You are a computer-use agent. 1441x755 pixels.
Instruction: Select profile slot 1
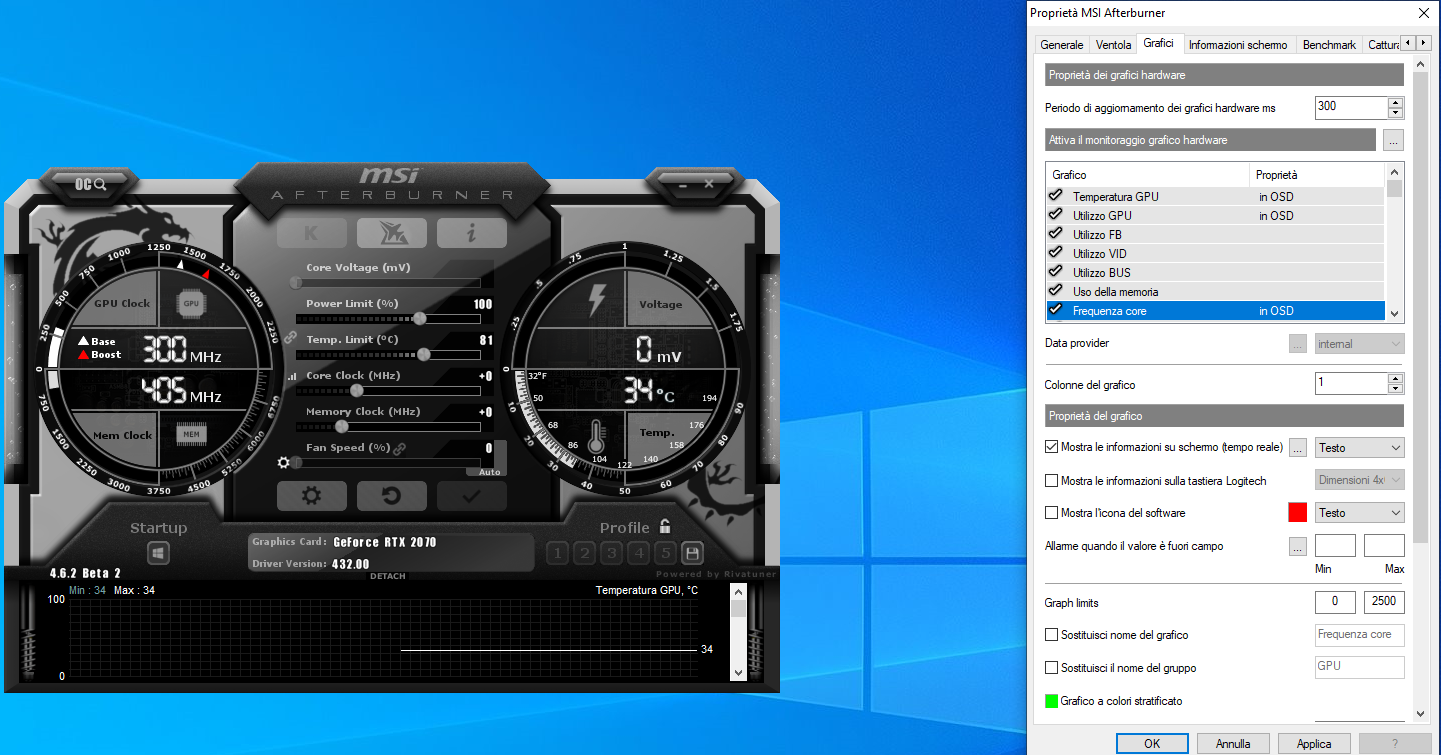(x=558, y=553)
